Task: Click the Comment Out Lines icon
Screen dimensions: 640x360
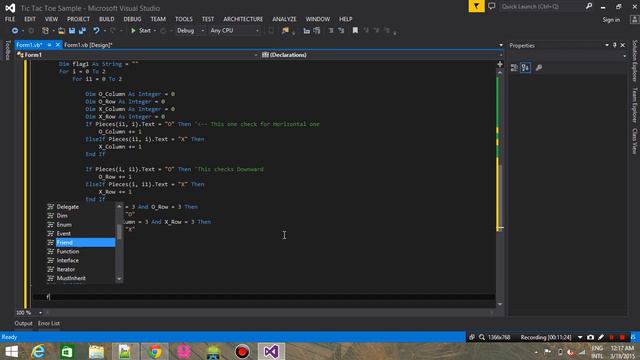Action: [307, 31]
